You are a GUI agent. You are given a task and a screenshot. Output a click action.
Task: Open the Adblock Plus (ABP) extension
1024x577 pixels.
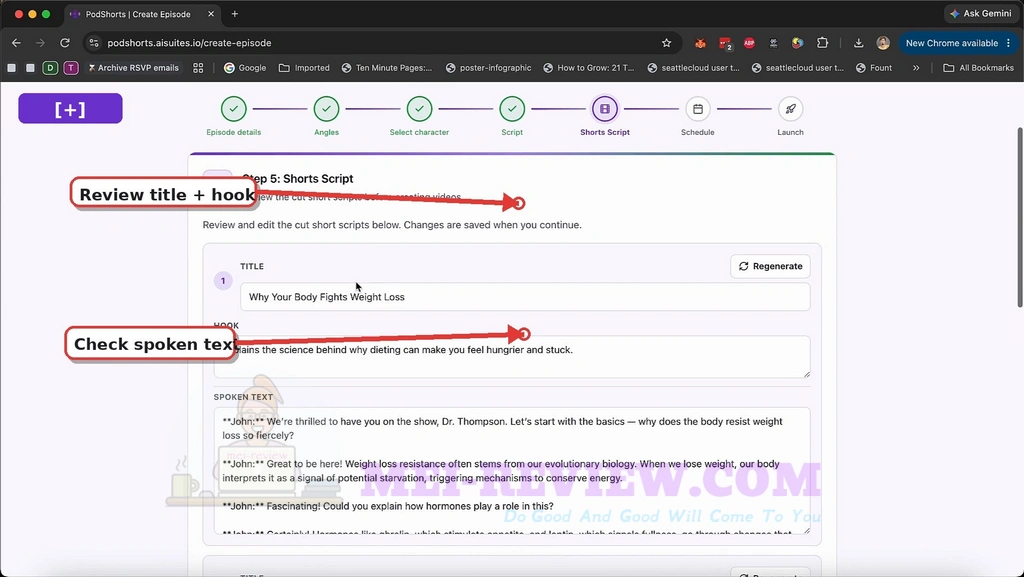[749, 43]
